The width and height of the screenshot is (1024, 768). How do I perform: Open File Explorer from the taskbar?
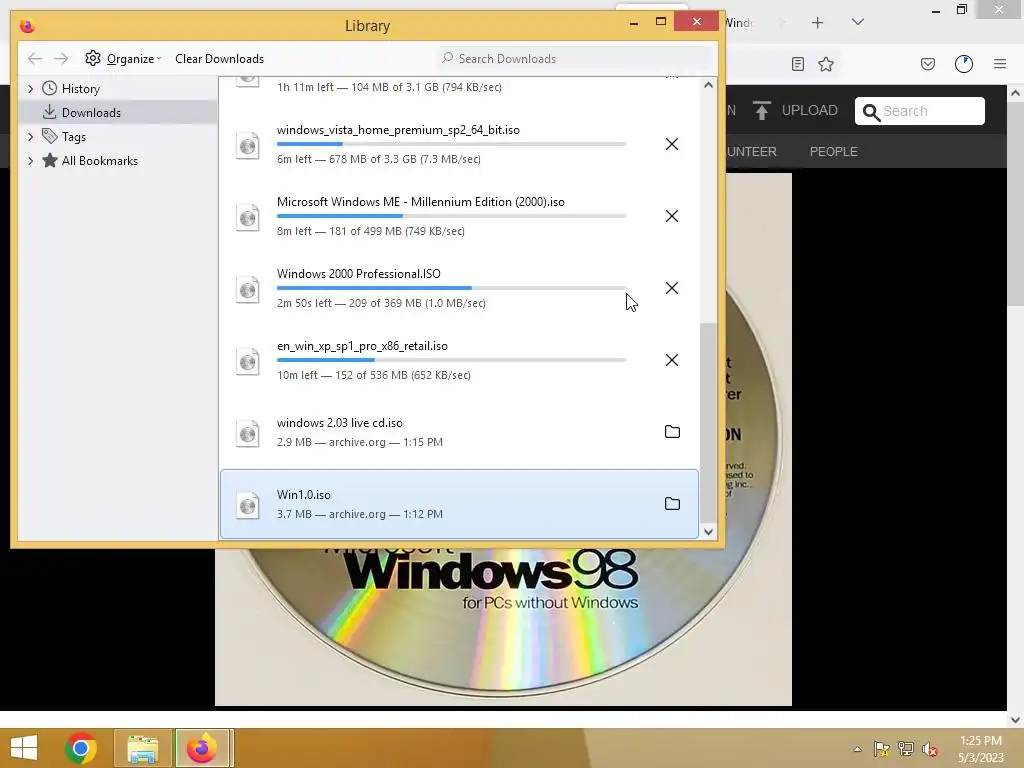click(143, 748)
